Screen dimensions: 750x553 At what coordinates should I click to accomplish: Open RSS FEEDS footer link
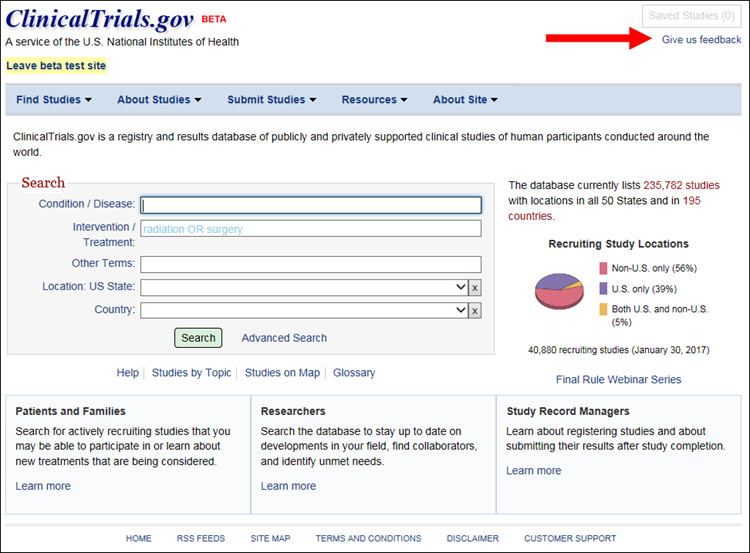(201, 539)
